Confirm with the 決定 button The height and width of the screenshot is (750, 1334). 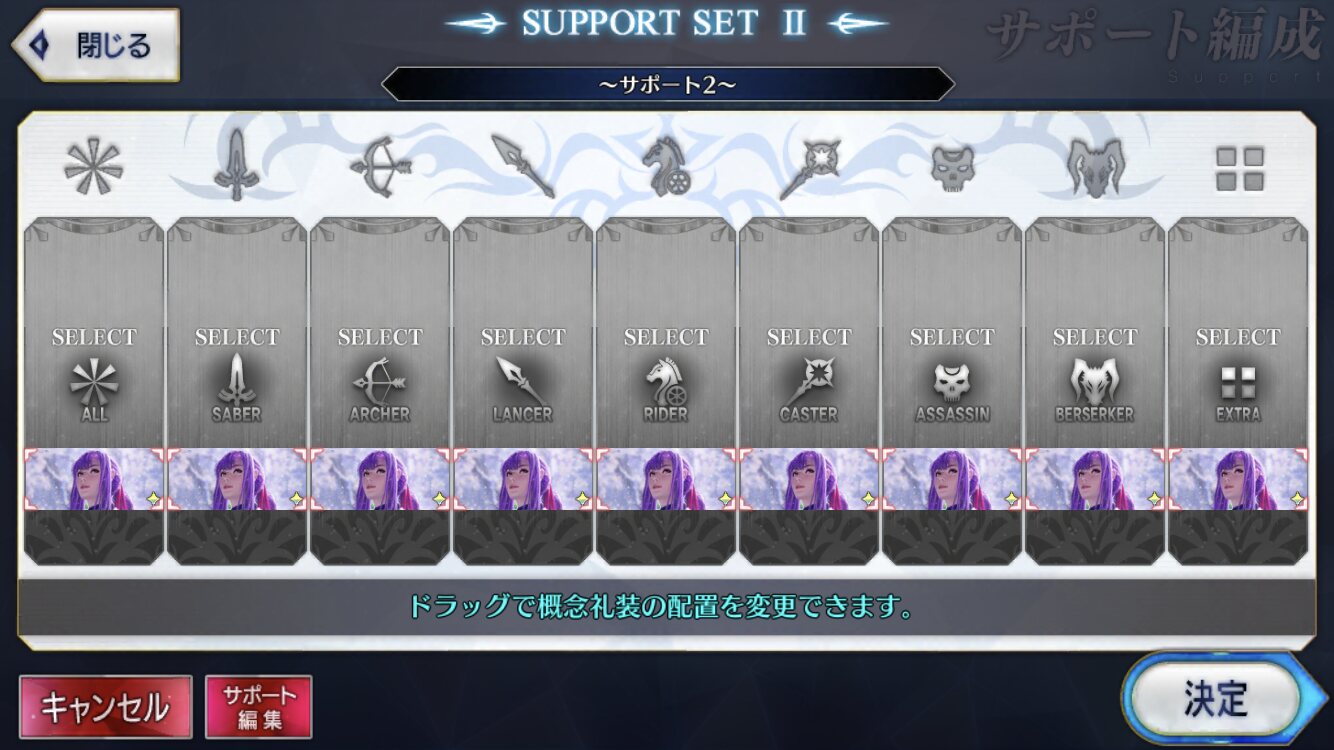(1216, 699)
